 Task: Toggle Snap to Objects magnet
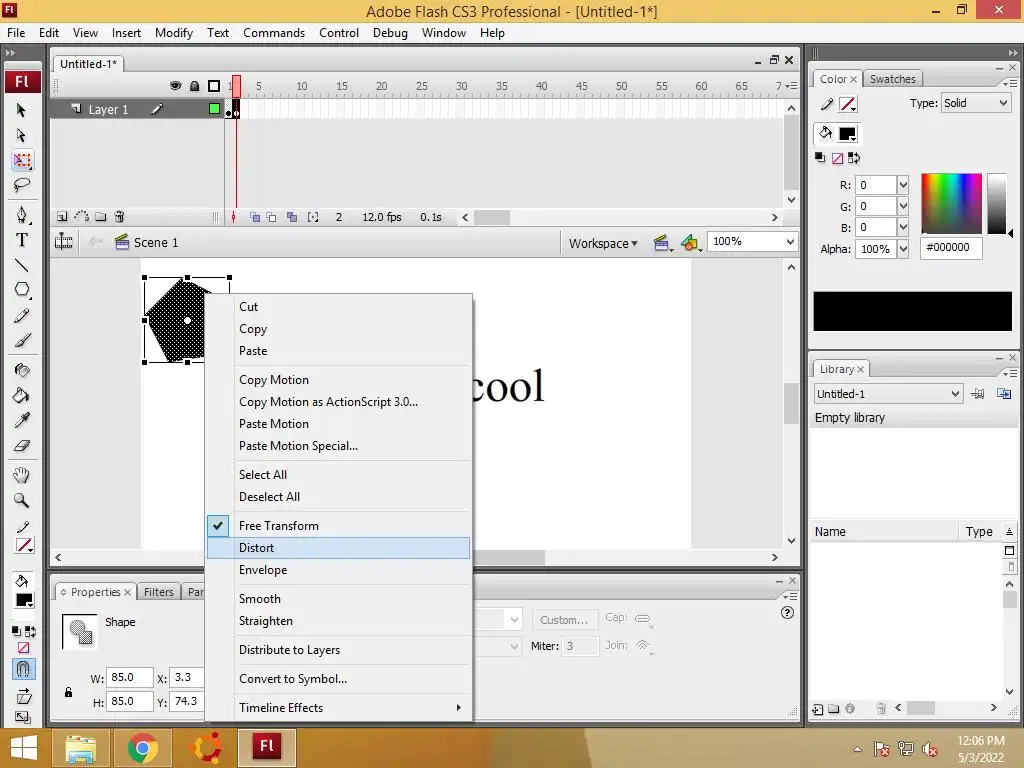[23, 669]
